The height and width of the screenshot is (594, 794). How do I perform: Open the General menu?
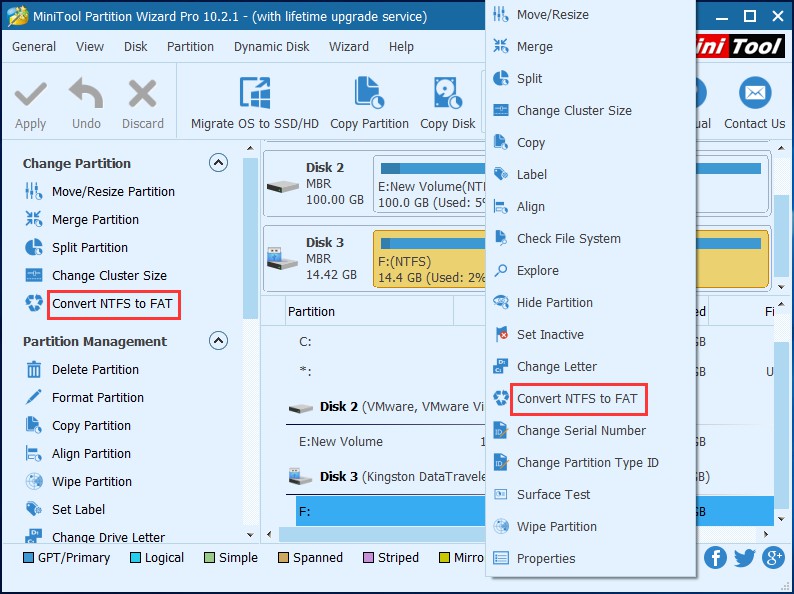[x=34, y=47]
